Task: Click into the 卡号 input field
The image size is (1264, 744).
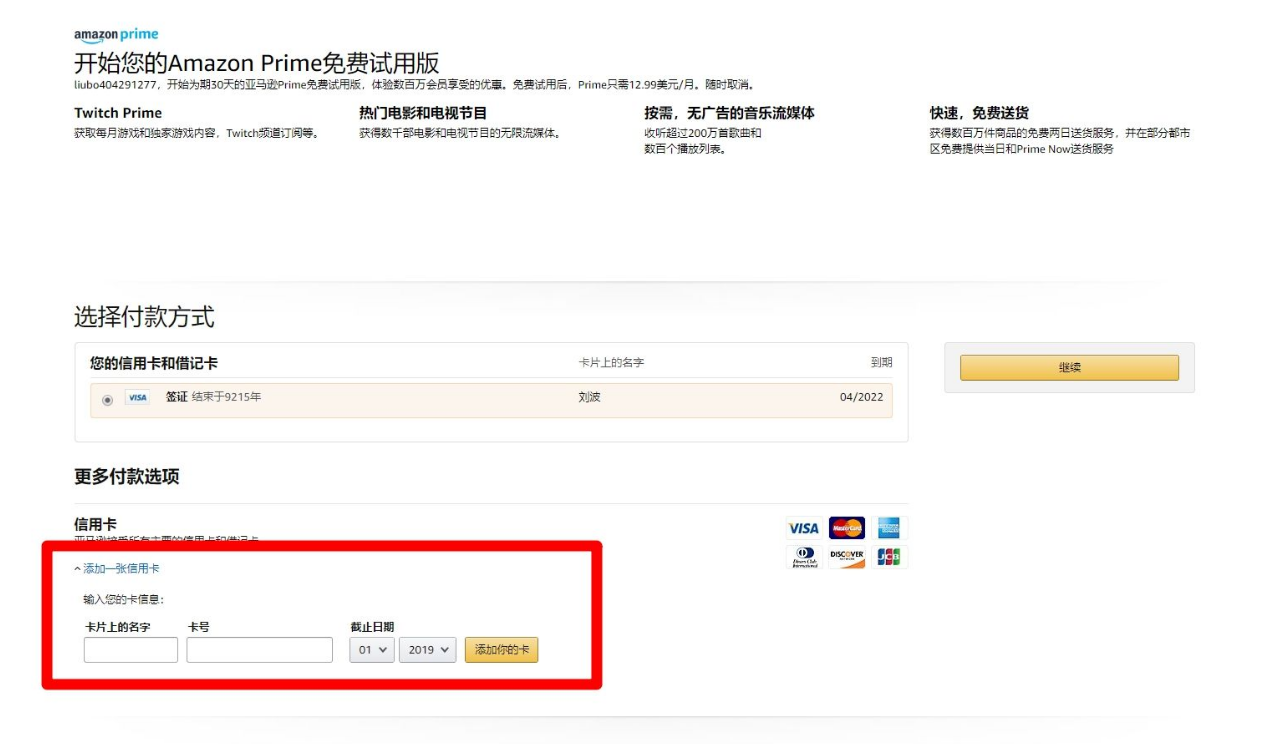Action: click(258, 649)
